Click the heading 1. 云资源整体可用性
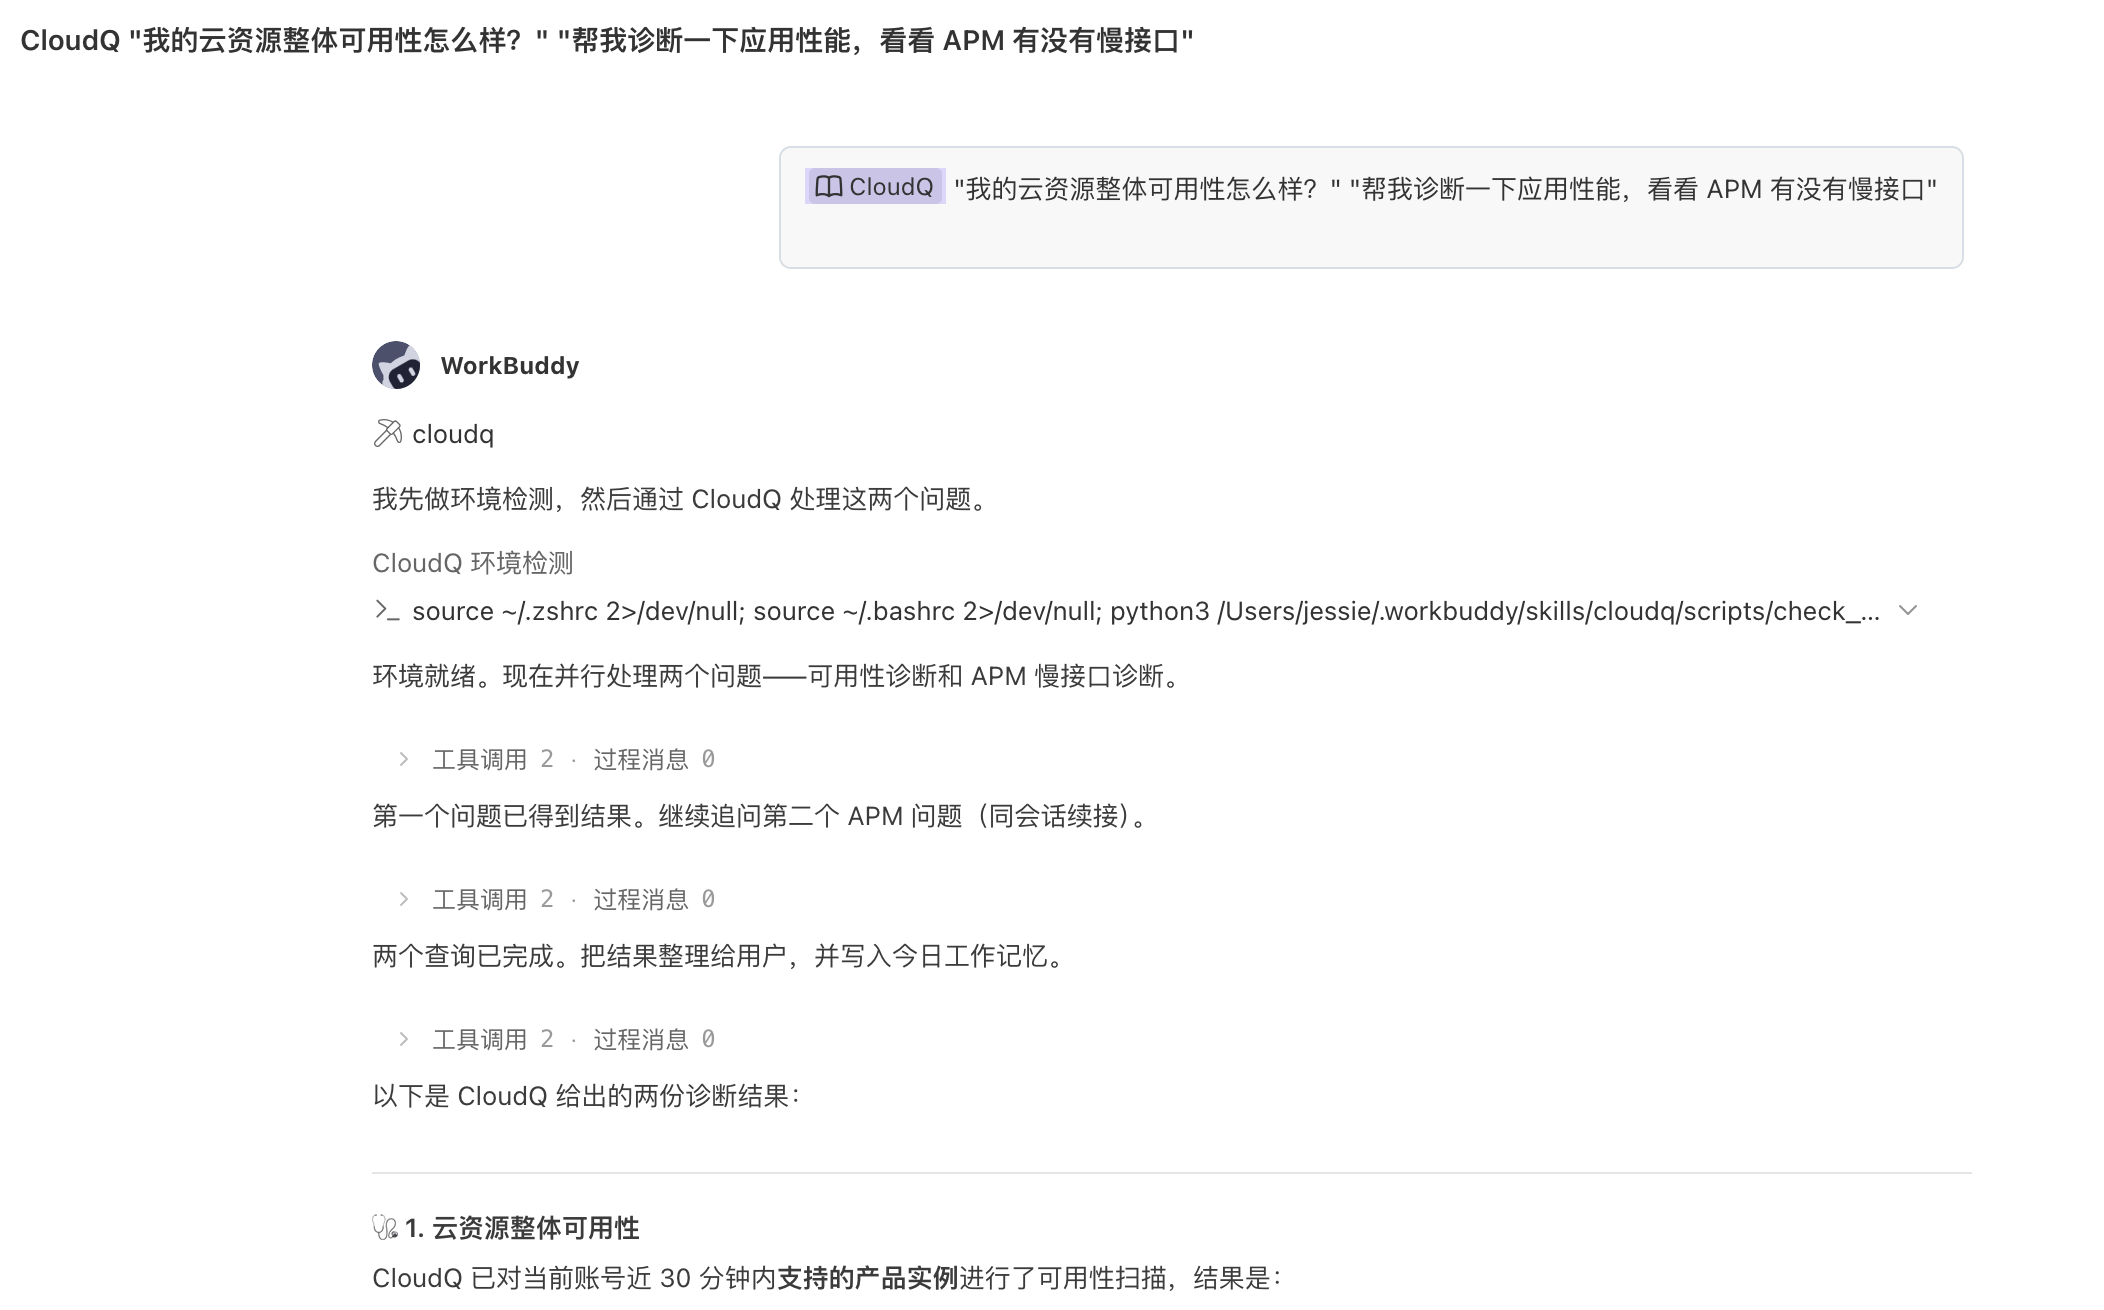Screen dimensions: 2104x1310 522,1228
